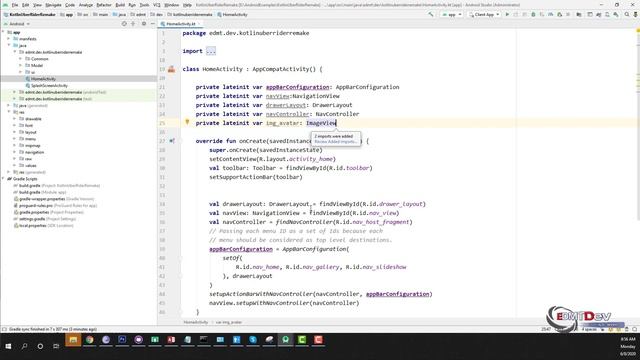Open the SDK Manager icon
Screen dimensions: 640x360
[x=616, y=14]
